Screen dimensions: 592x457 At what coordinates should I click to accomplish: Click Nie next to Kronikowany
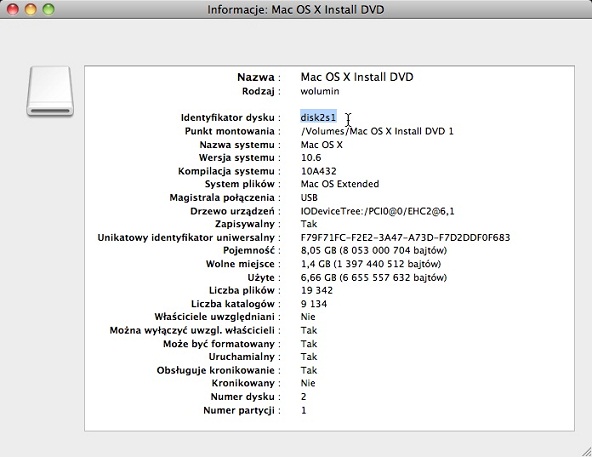click(308, 383)
